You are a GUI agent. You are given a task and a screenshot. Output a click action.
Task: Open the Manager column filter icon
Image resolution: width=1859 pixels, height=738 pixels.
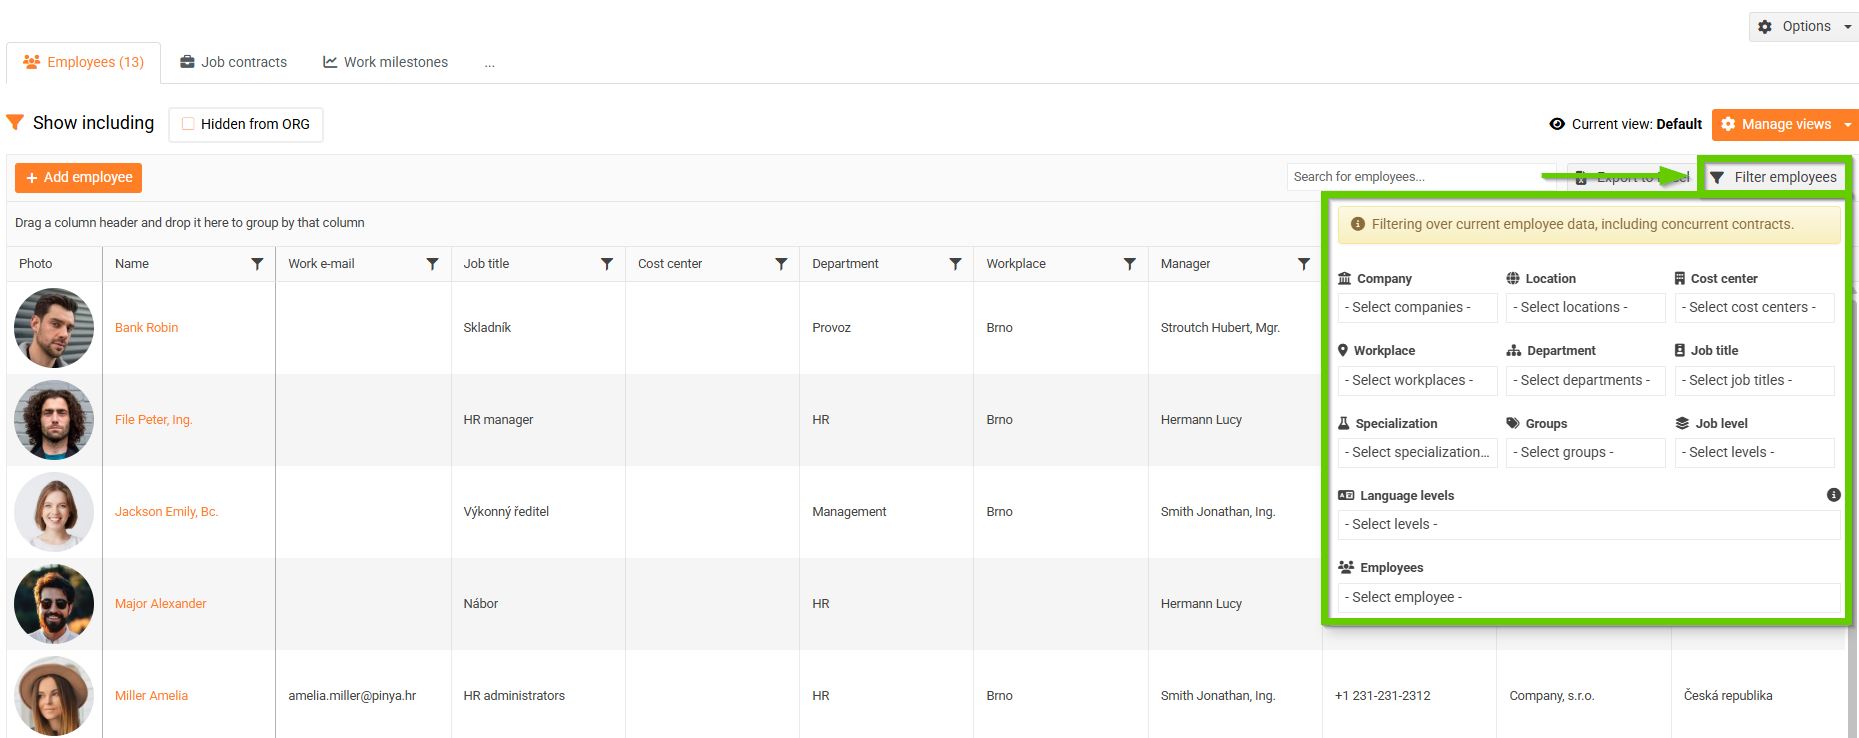point(1303,264)
